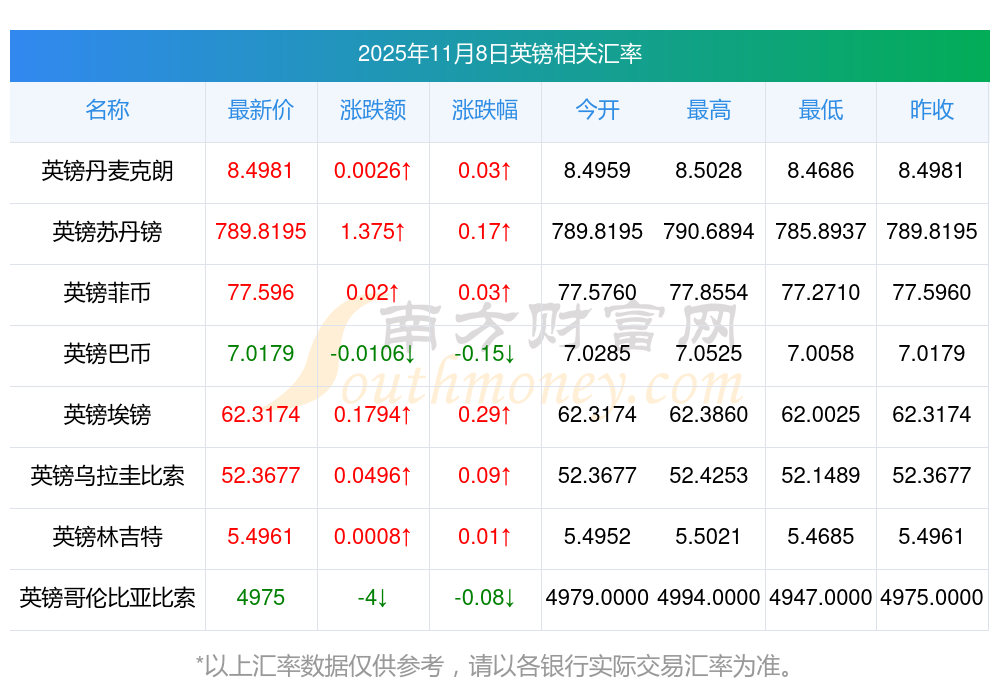The height and width of the screenshot is (697, 1000).
Task: Select high value 790.6894
Action: 709,231
